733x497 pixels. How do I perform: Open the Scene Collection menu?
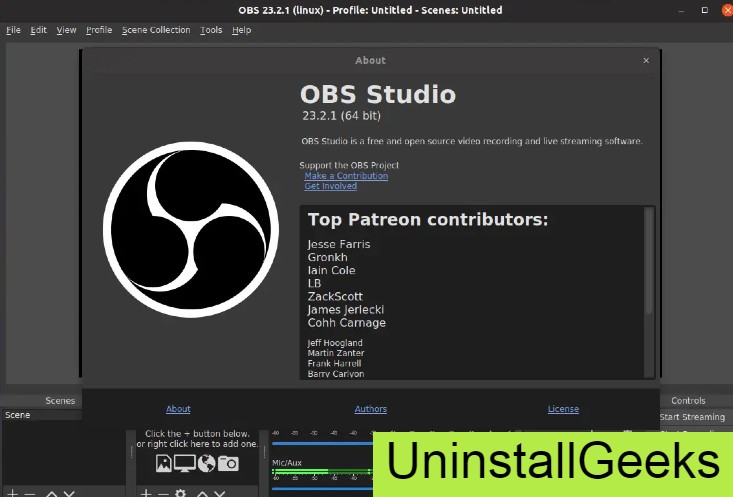coord(156,30)
